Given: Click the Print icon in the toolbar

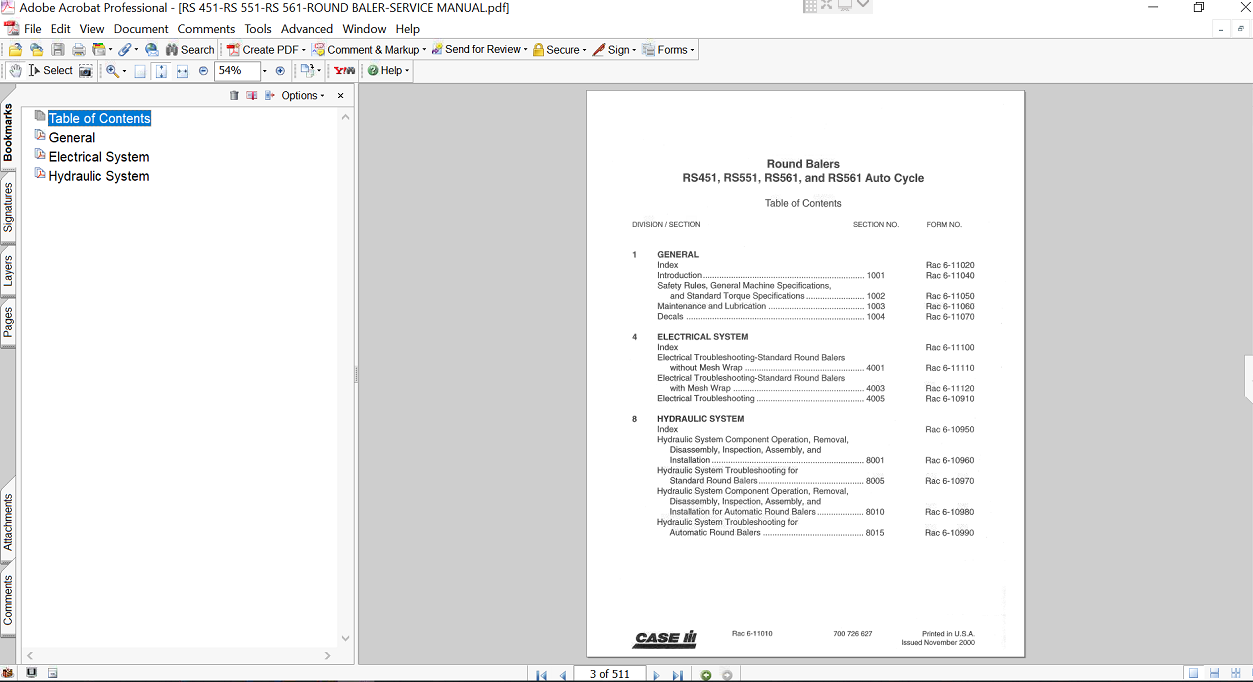Looking at the screenshot, I should pos(78,50).
